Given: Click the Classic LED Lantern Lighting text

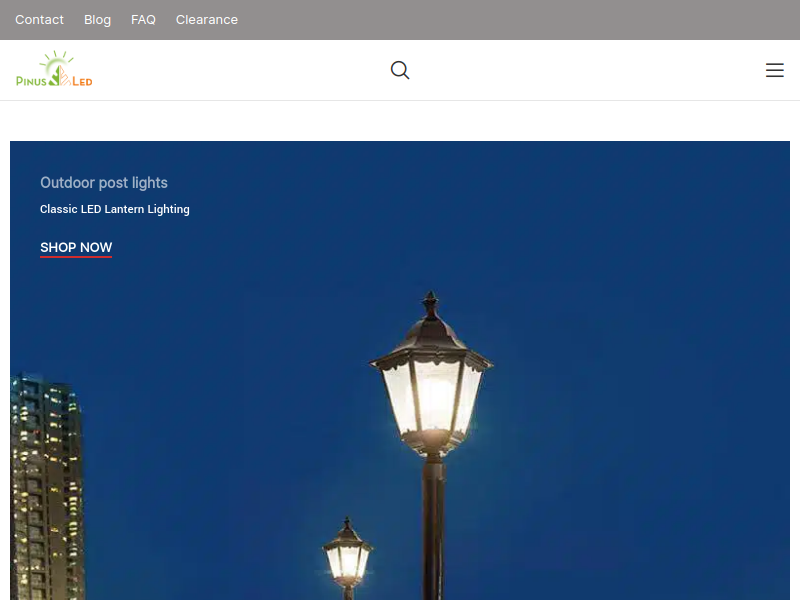Looking at the screenshot, I should (x=115, y=209).
